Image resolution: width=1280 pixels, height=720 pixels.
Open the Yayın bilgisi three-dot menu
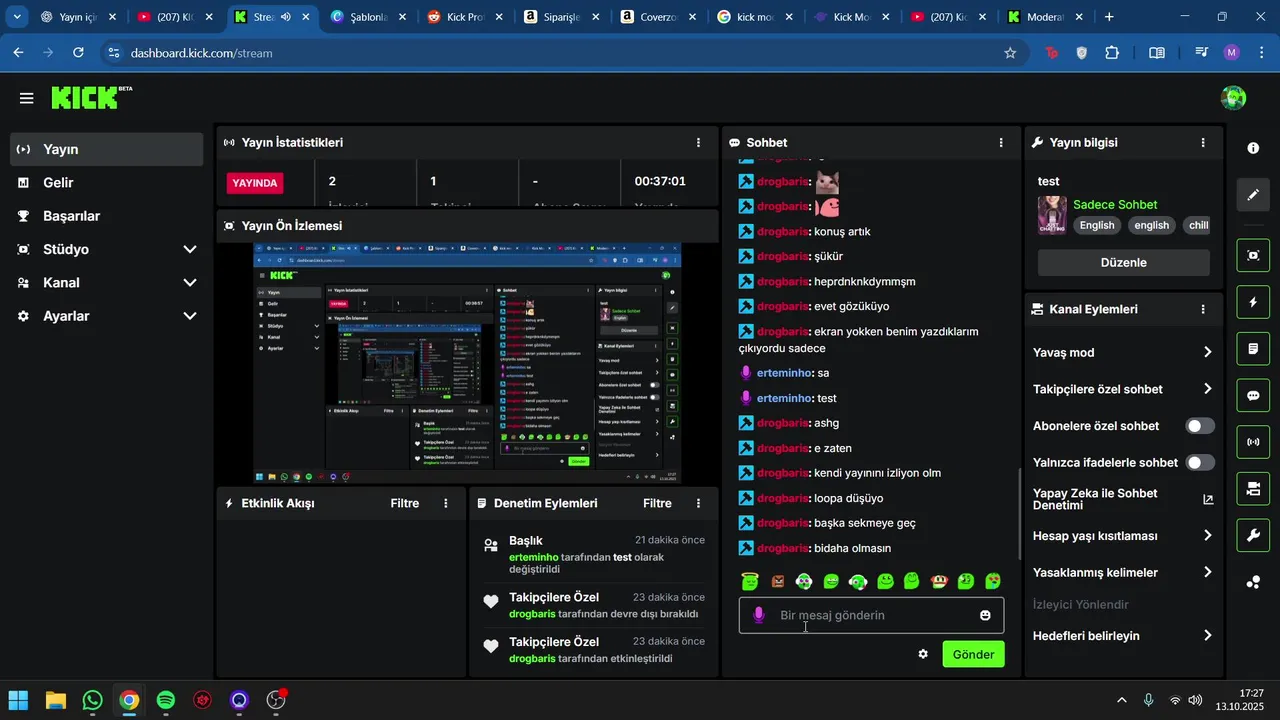(1203, 143)
